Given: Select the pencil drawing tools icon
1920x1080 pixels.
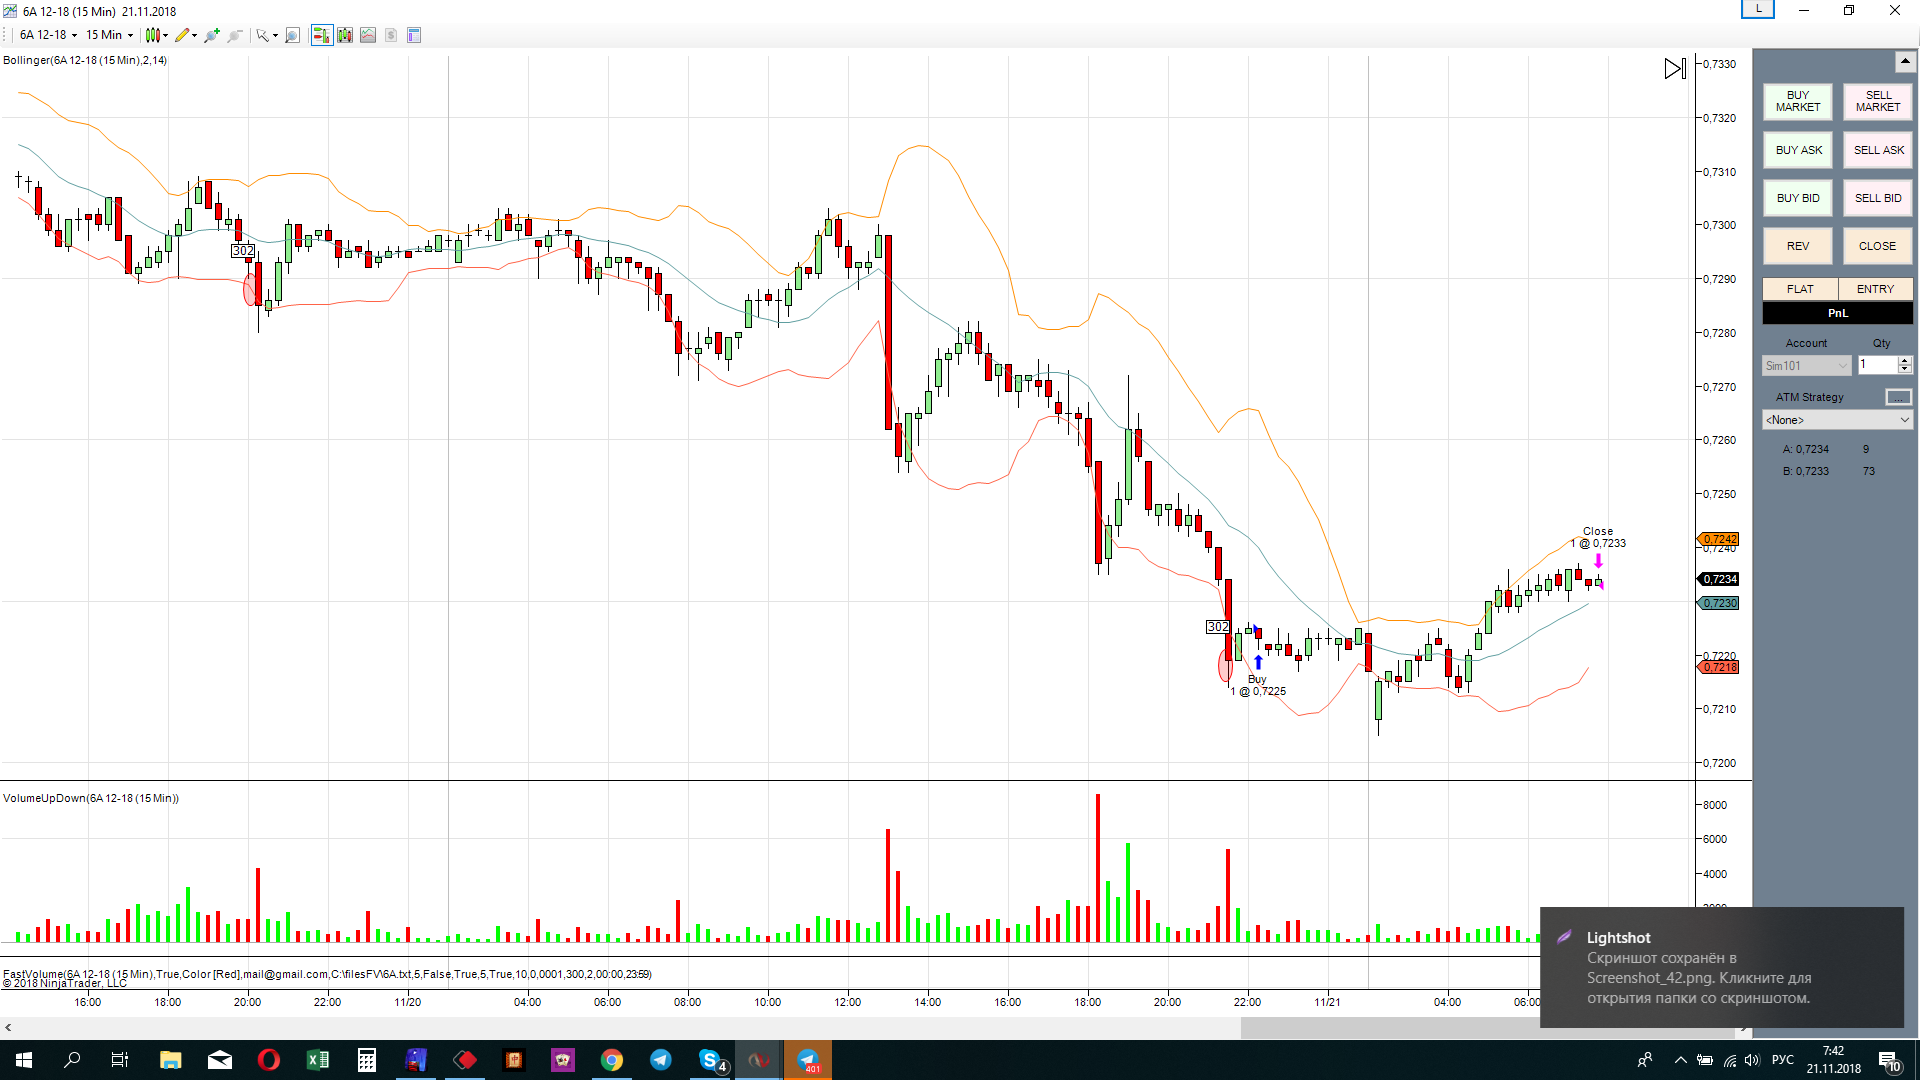Looking at the screenshot, I should 184,35.
